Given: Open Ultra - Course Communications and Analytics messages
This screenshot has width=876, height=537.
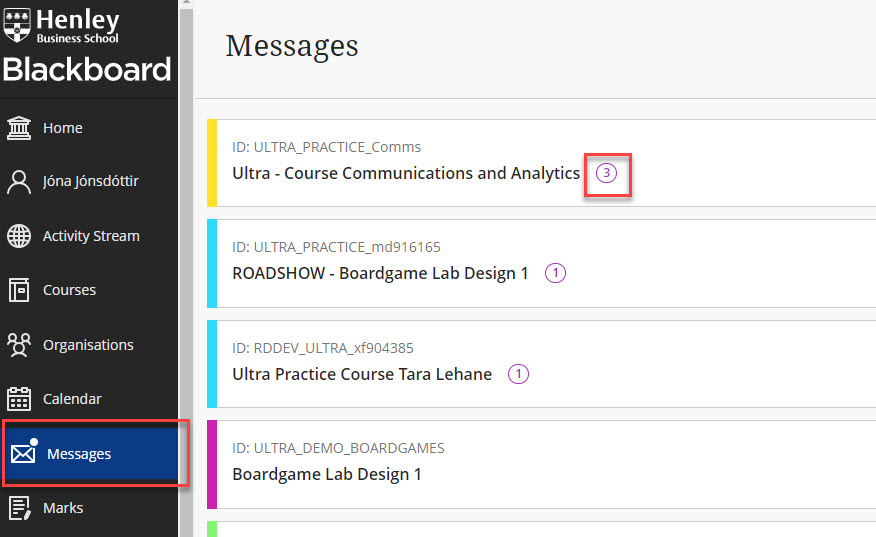Looking at the screenshot, I should [x=406, y=173].
